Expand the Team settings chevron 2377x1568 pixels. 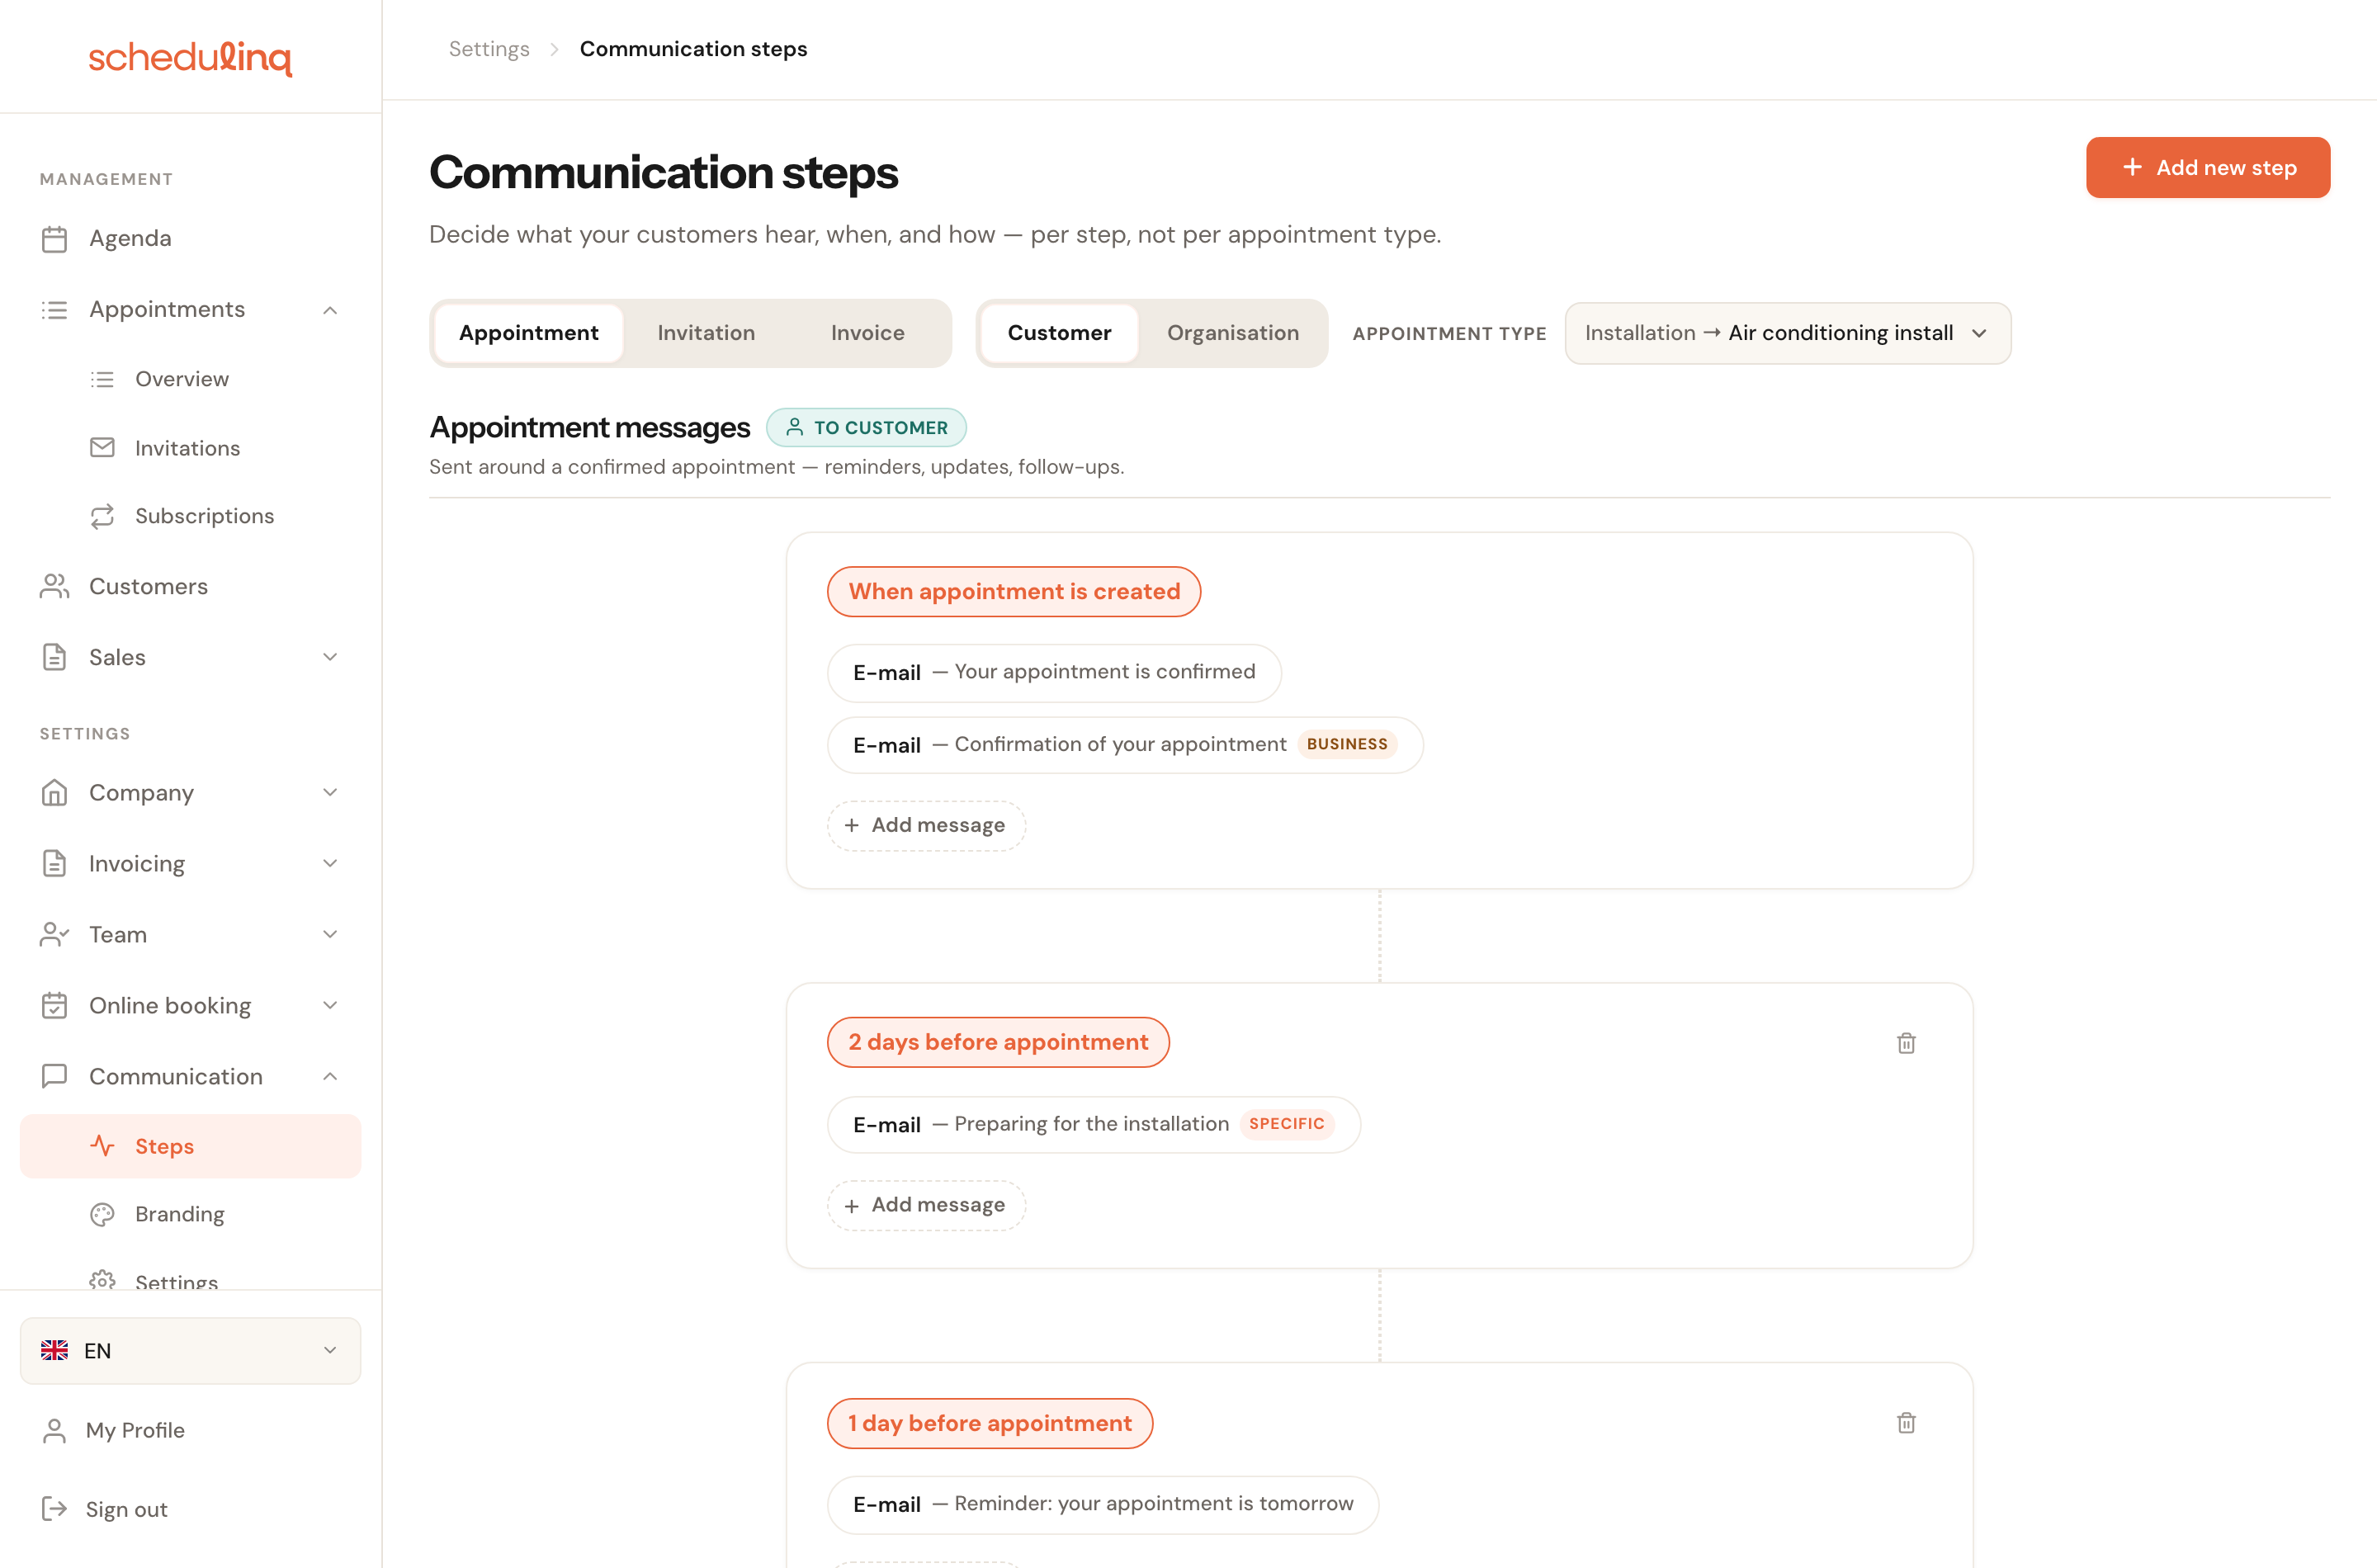tap(330, 934)
